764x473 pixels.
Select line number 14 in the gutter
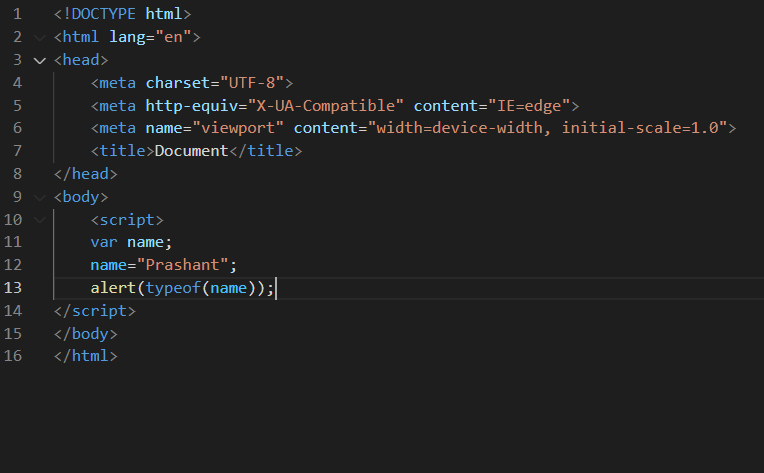[x=13, y=311]
